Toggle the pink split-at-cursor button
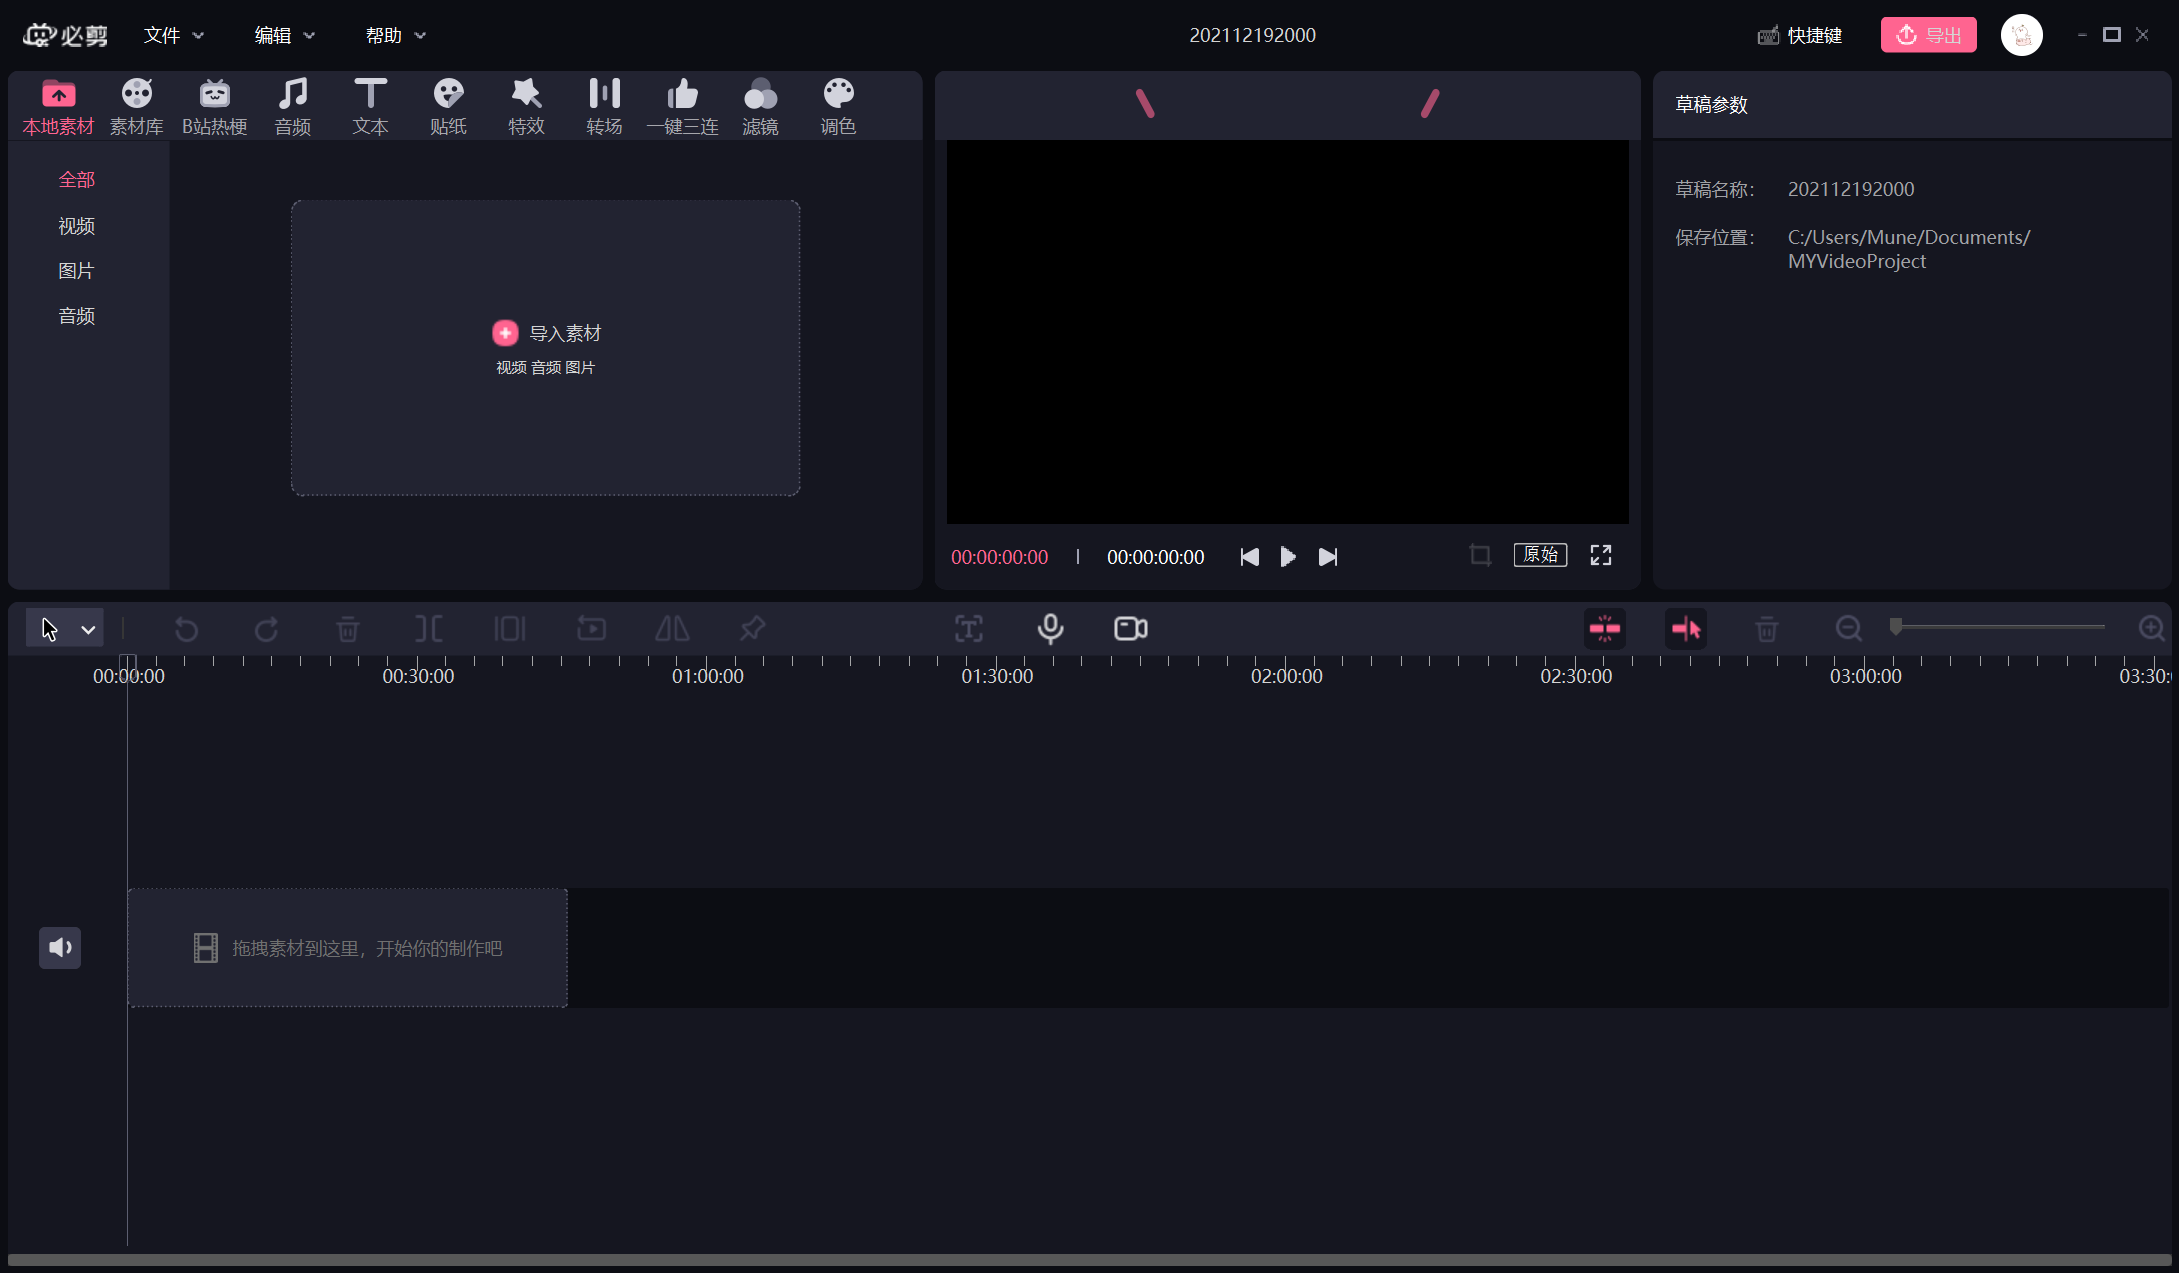This screenshot has height=1273, width=2179. (1686, 629)
